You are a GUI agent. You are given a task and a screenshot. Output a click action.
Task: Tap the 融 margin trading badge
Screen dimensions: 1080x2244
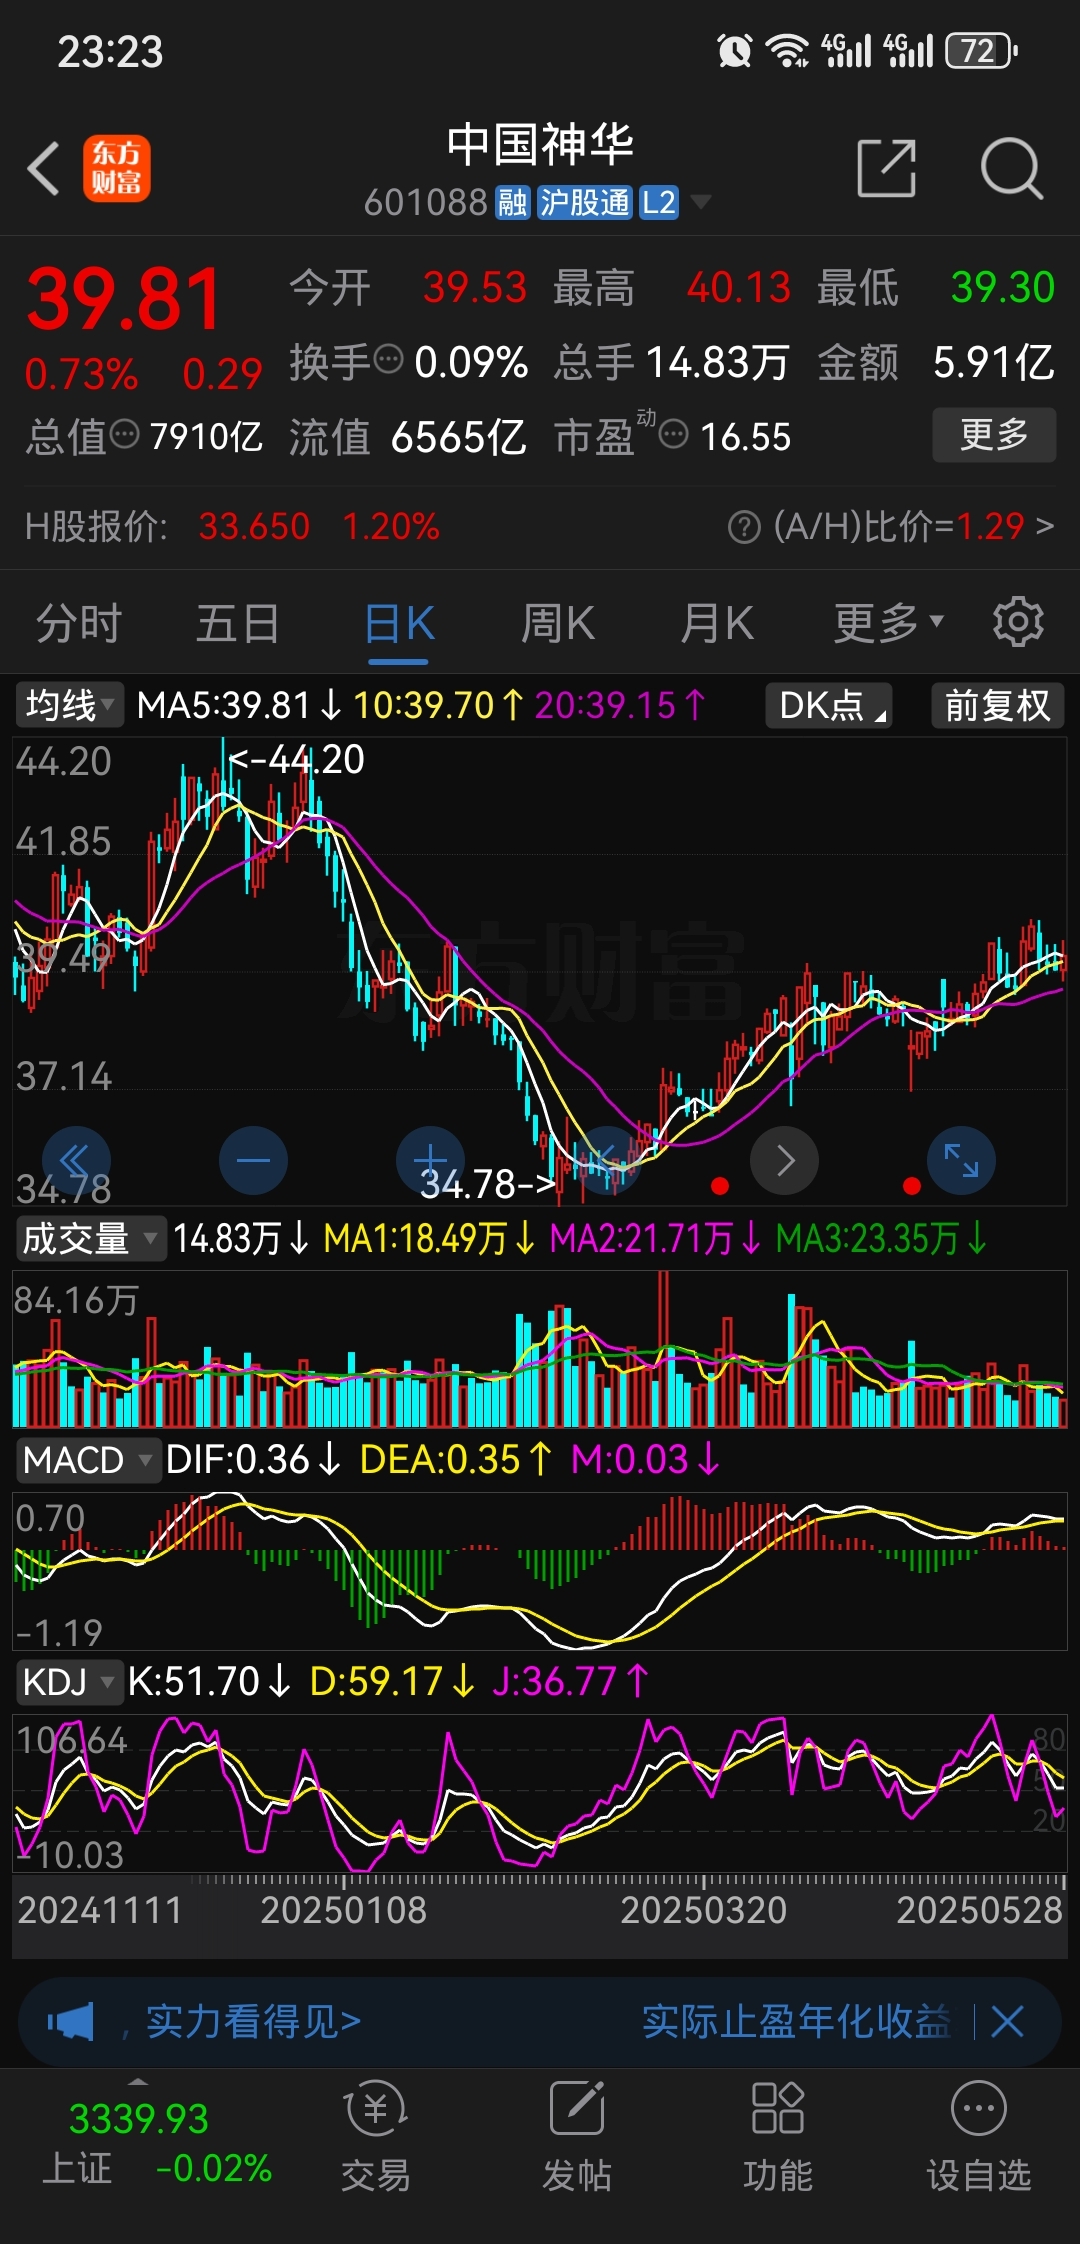coord(513,203)
